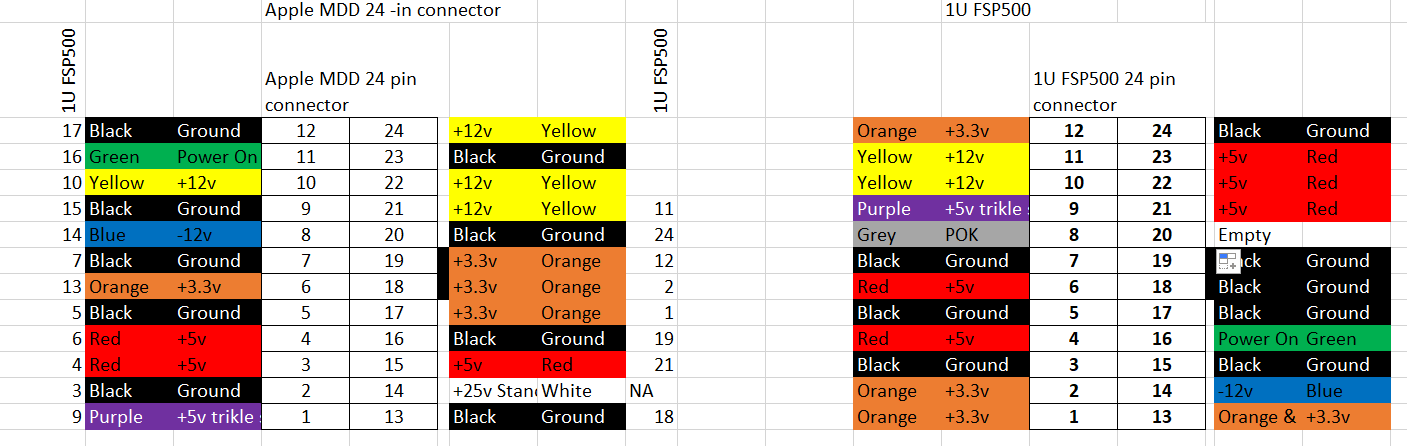This screenshot has width=1407, height=446.
Task: Click the Quick Analysis smart tag icon
Action: point(1228,262)
